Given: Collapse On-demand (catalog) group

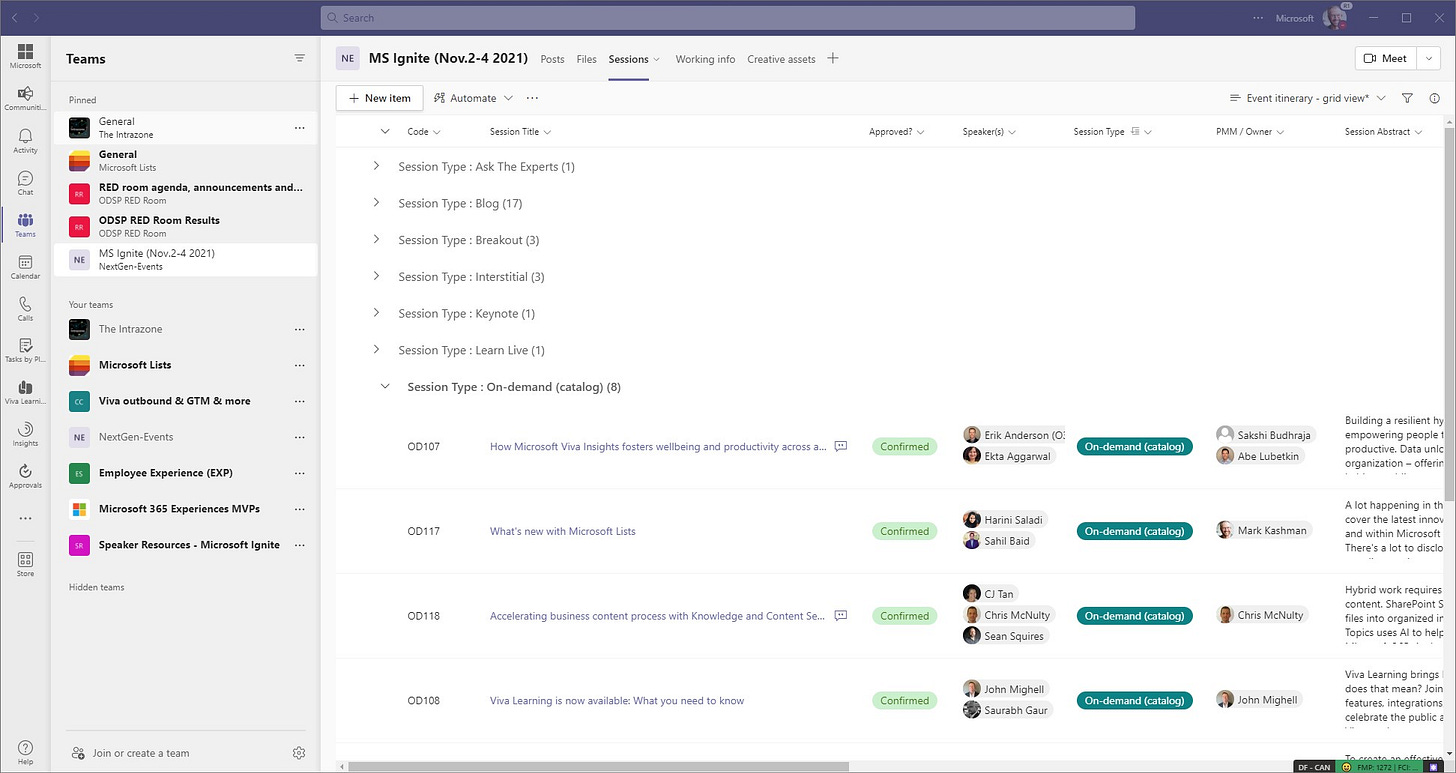Looking at the screenshot, I should pyautogui.click(x=385, y=386).
